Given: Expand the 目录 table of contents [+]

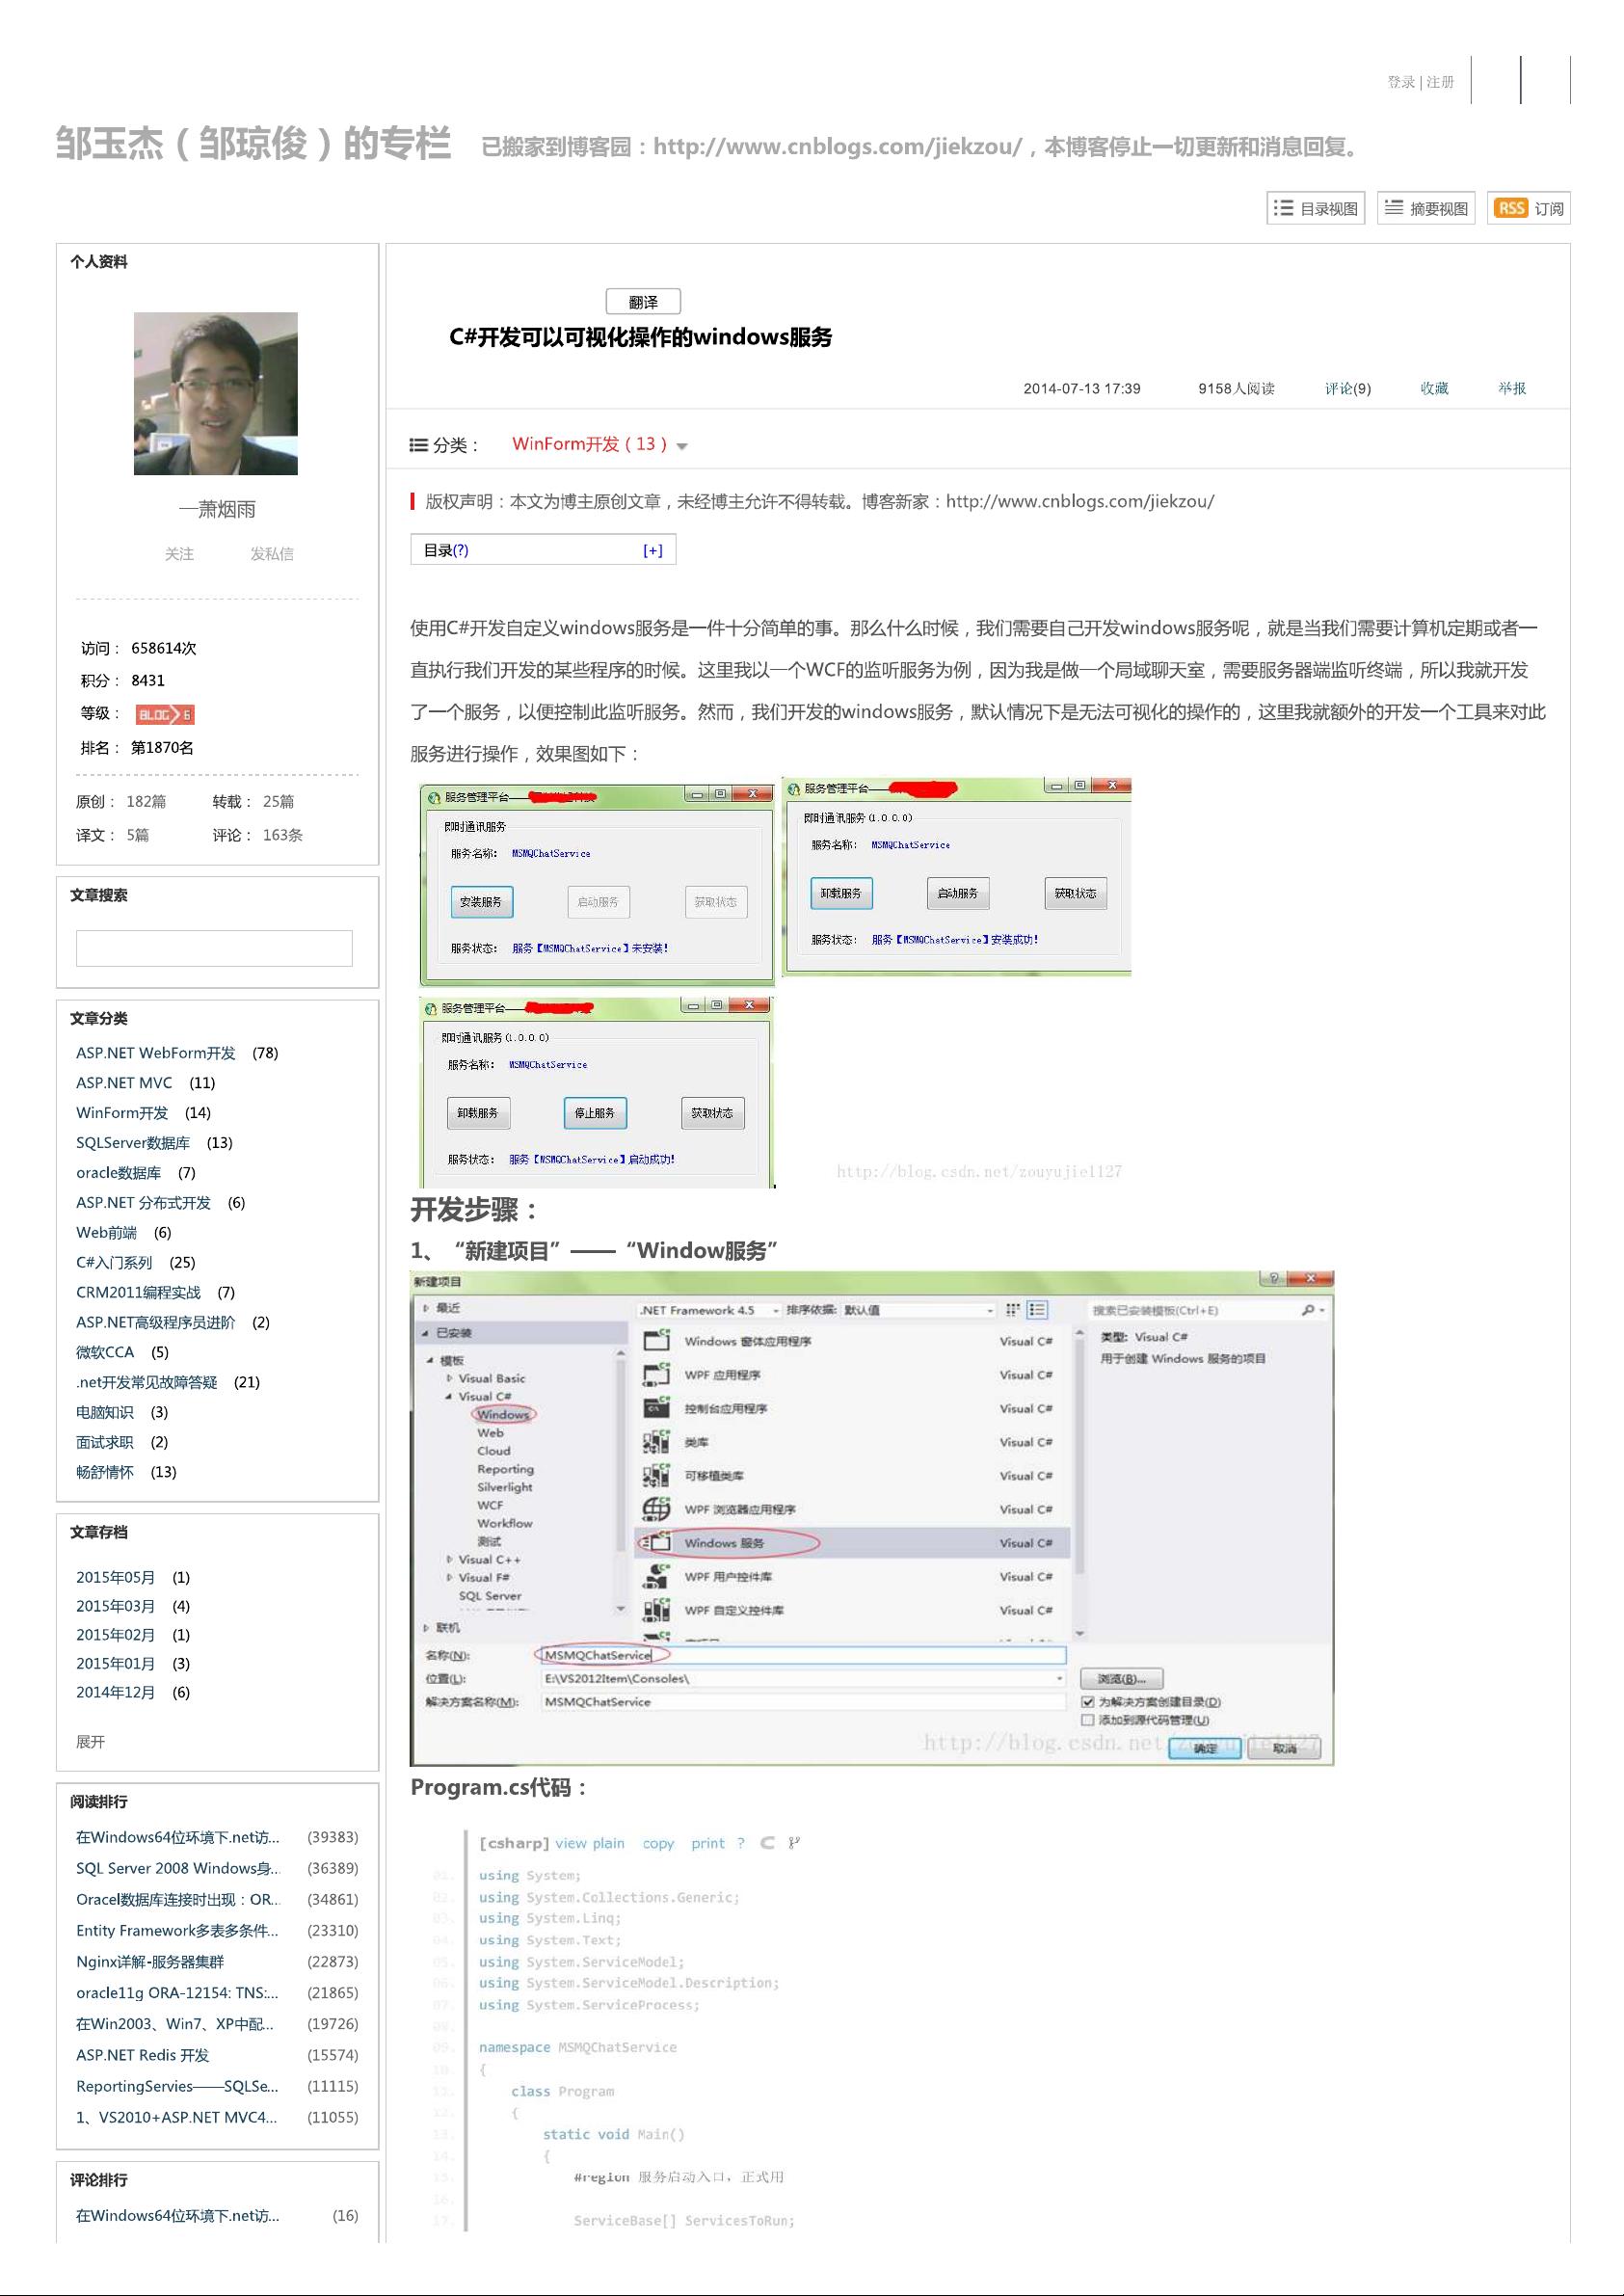Looking at the screenshot, I should [x=652, y=550].
